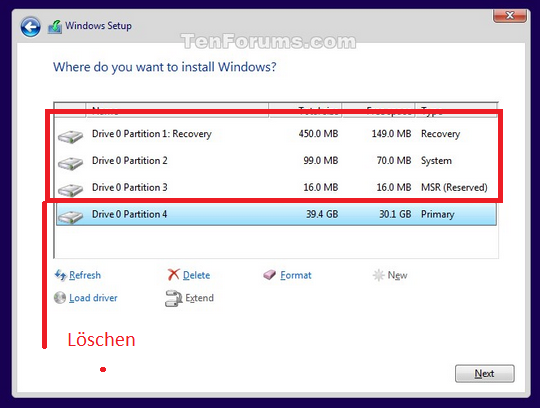Select Drive 0 Partition 1: Recovery row
The width and height of the screenshot is (540, 408).
(x=276, y=134)
